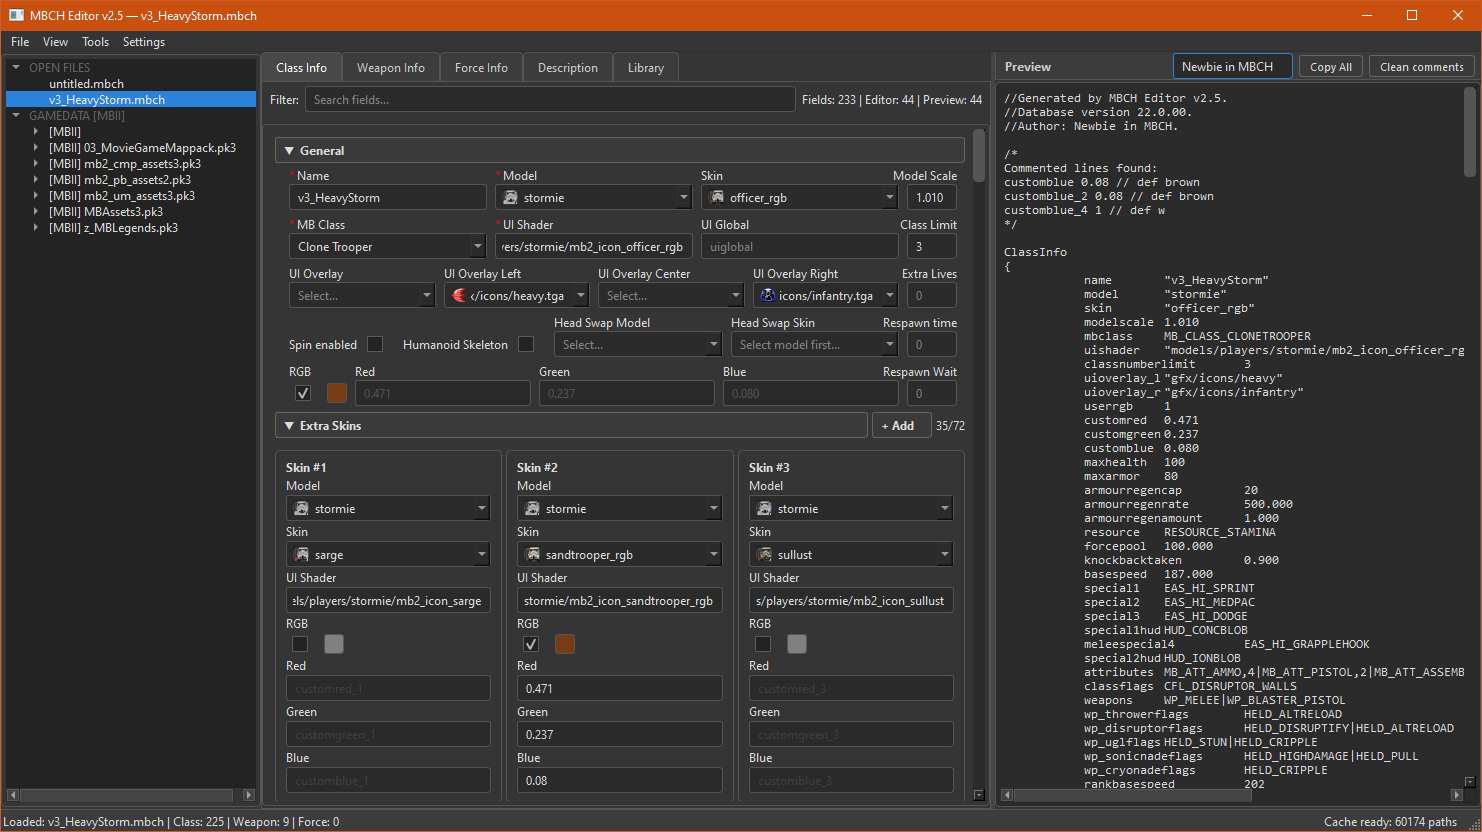Uncheck RGB checkbox in Skin #2
Image resolution: width=1482 pixels, height=832 pixels.
531,644
